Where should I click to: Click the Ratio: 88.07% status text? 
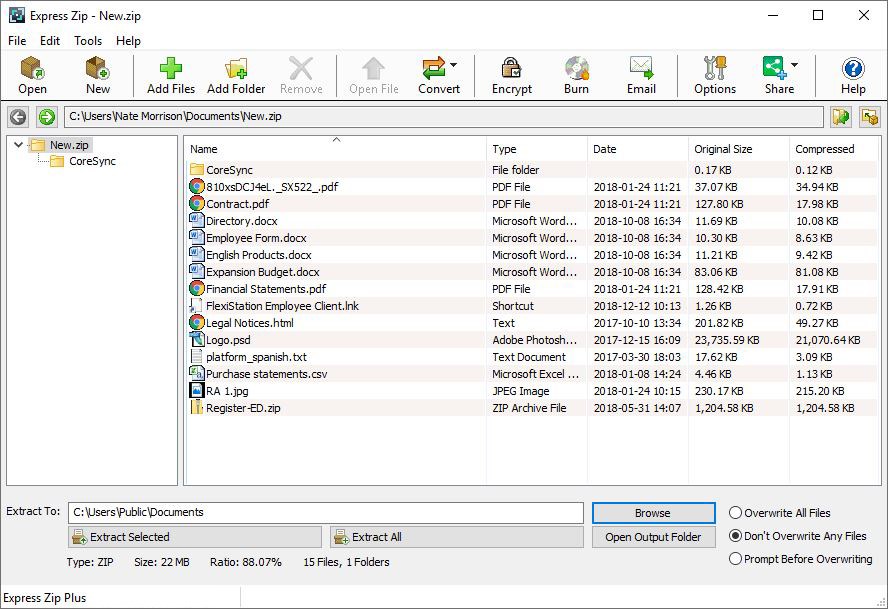click(x=246, y=562)
